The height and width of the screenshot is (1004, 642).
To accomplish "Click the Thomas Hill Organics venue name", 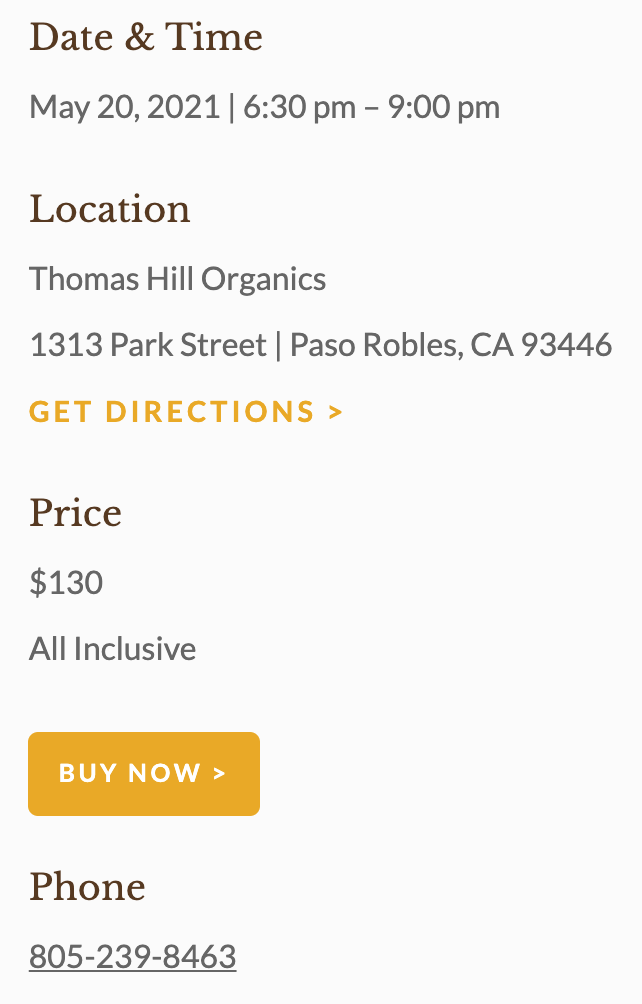I will click(178, 280).
